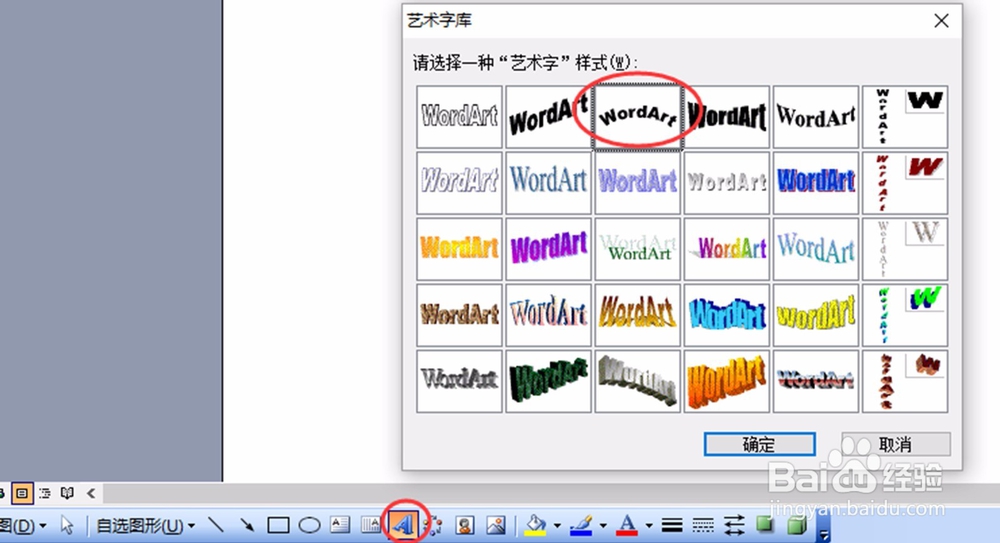Open dash style options
This screenshot has height=543, width=1000.
[703, 525]
